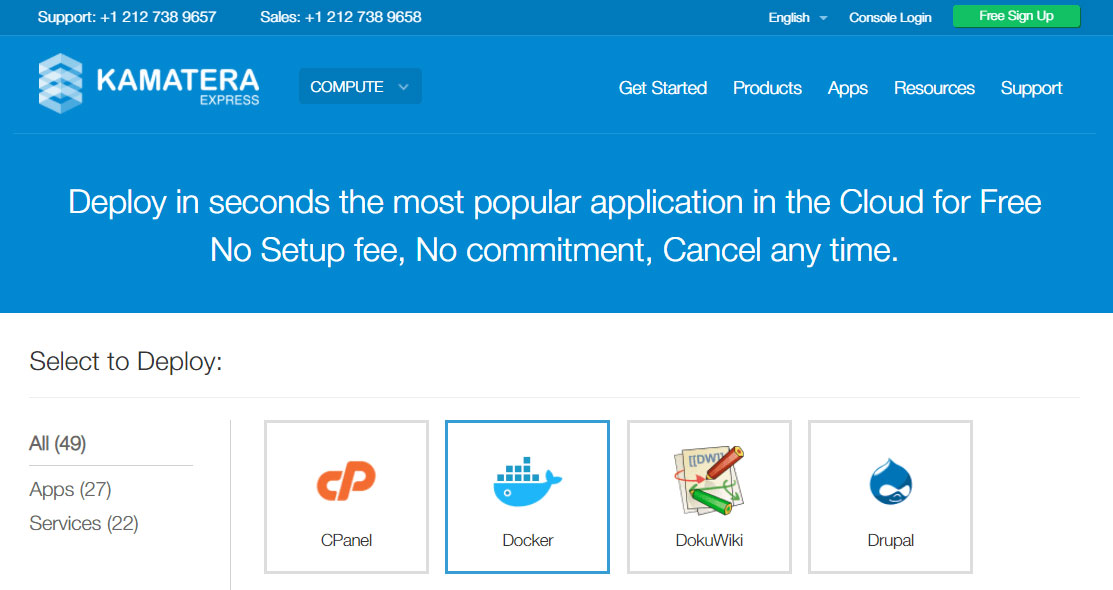Select the DokuWiki pencils icon
Viewport: 1113px width, 590px height.
[708, 480]
